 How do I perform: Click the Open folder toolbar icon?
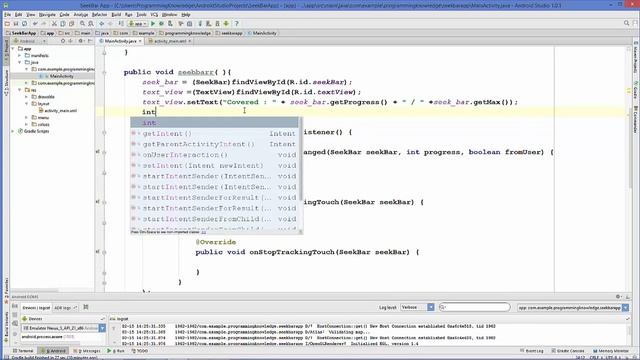point(7,24)
